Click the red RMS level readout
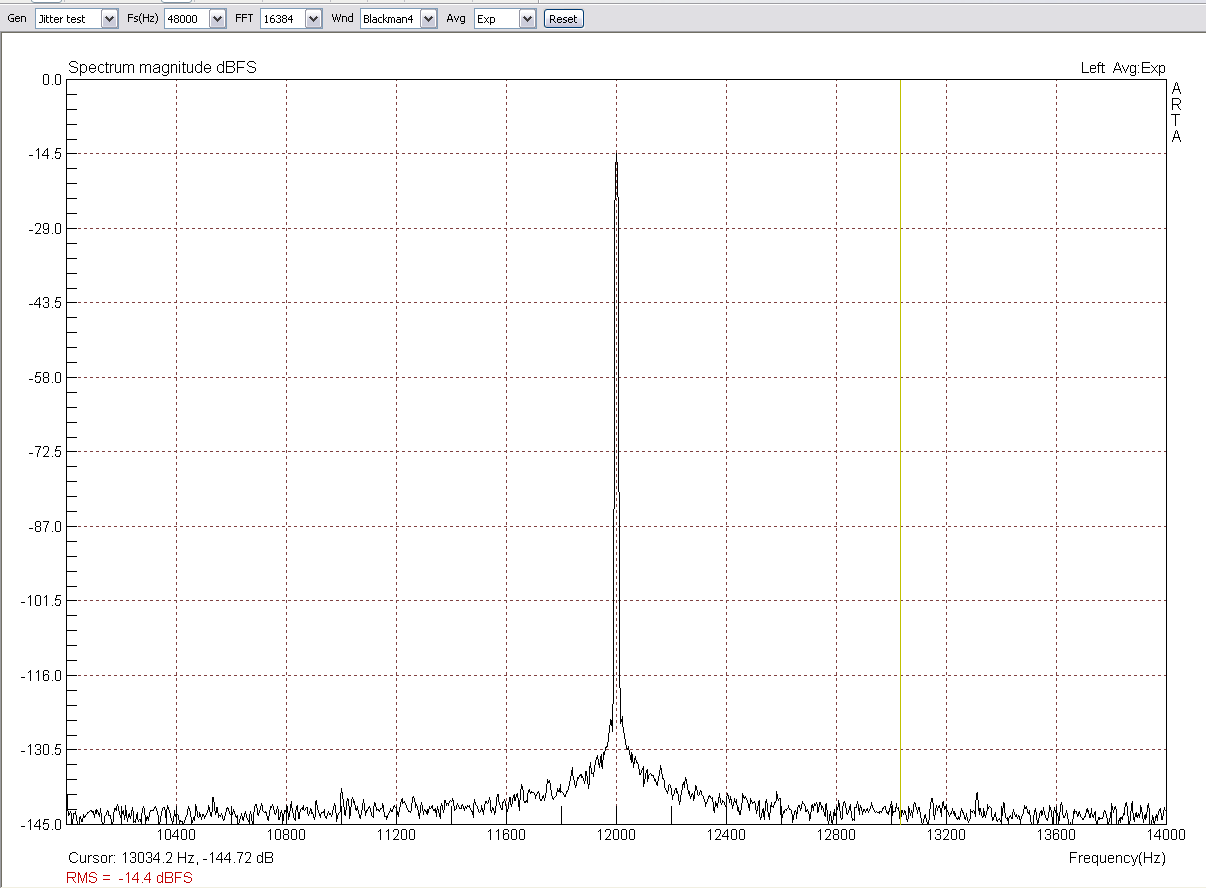This screenshot has height=888, width=1206. (129, 877)
